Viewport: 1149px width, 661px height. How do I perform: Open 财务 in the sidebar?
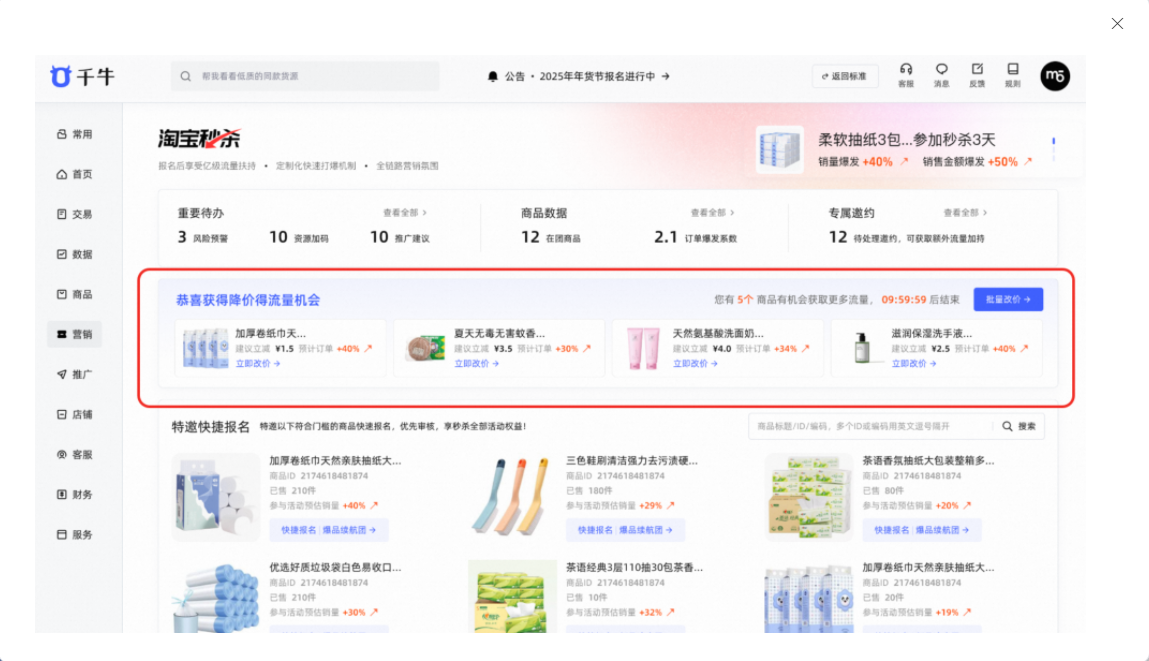pyautogui.click(x=74, y=495)
